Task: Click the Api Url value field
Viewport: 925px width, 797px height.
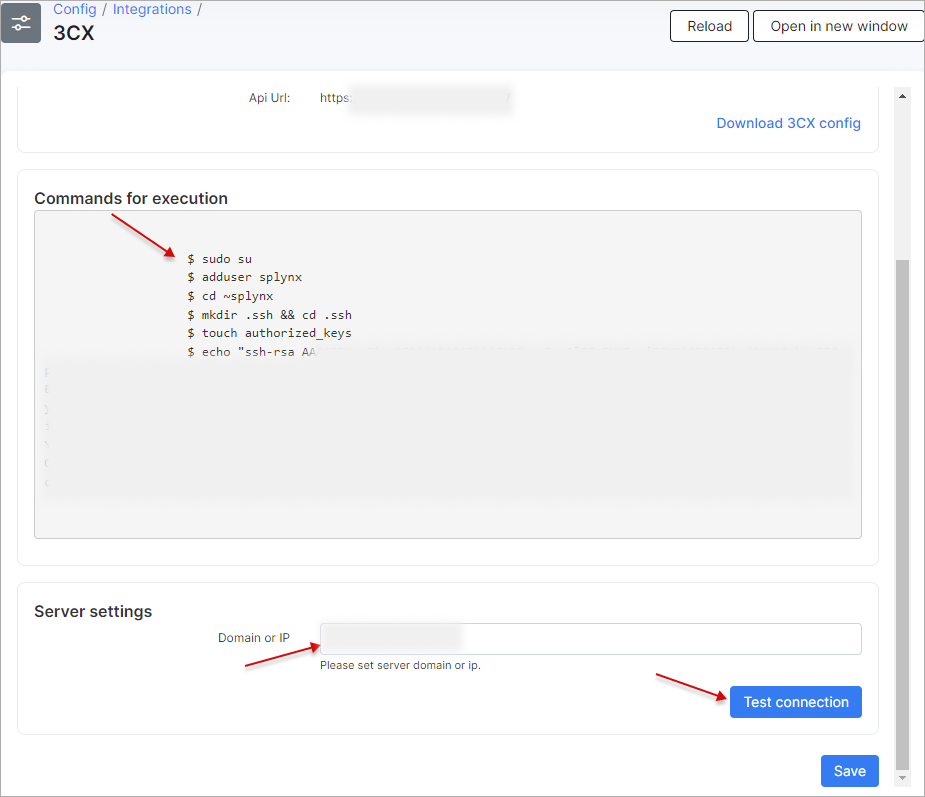Action: click(415, 98)
